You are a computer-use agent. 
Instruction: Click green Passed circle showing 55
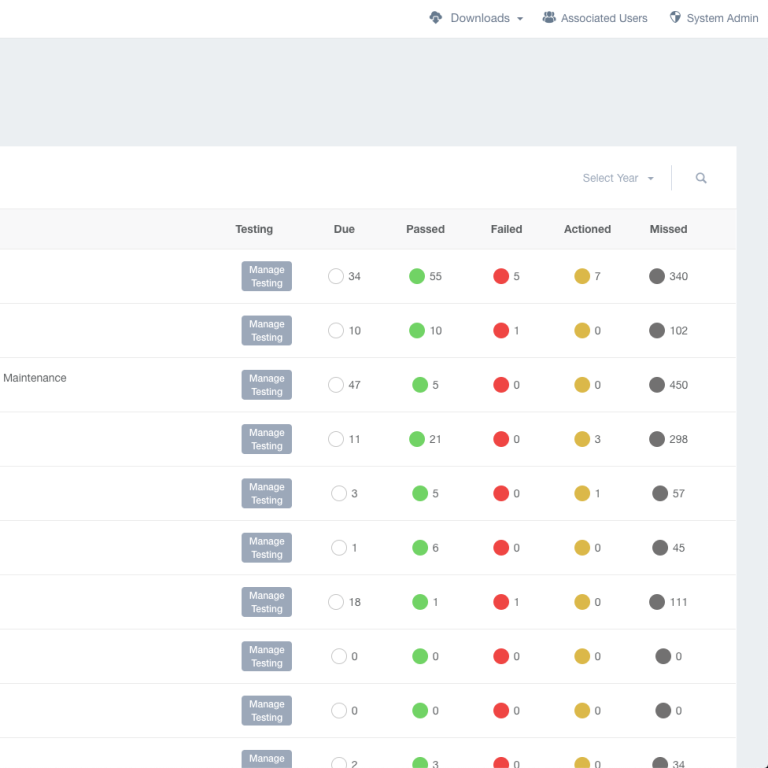(417, 276)
